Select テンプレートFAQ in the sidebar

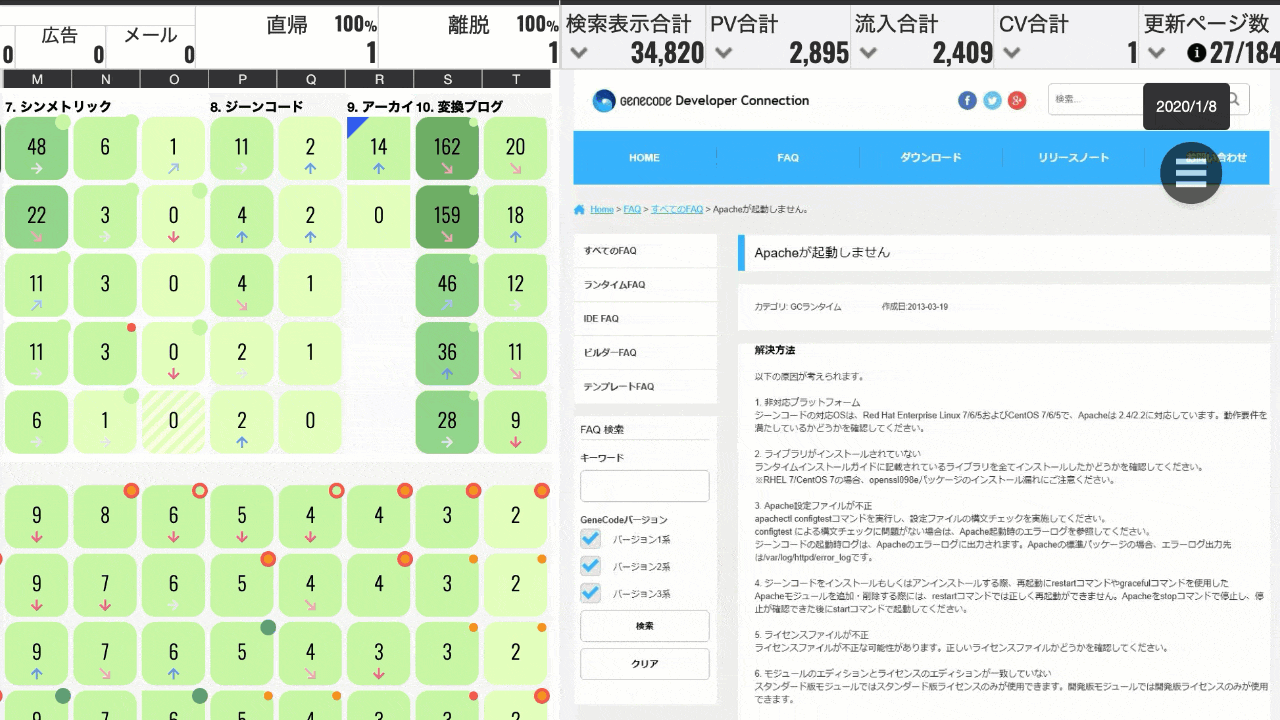645,386
